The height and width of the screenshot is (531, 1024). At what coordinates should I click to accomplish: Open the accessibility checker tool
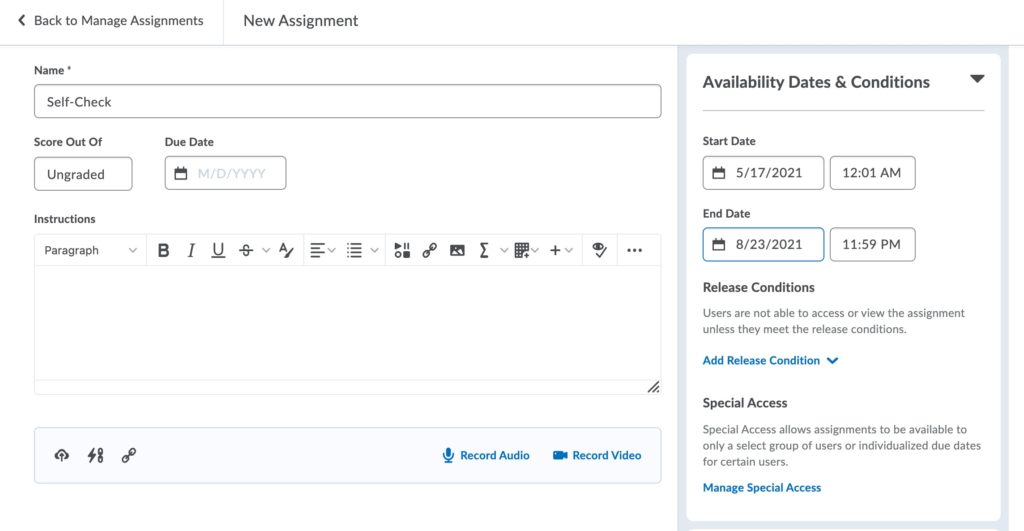(x=600, y=251)
